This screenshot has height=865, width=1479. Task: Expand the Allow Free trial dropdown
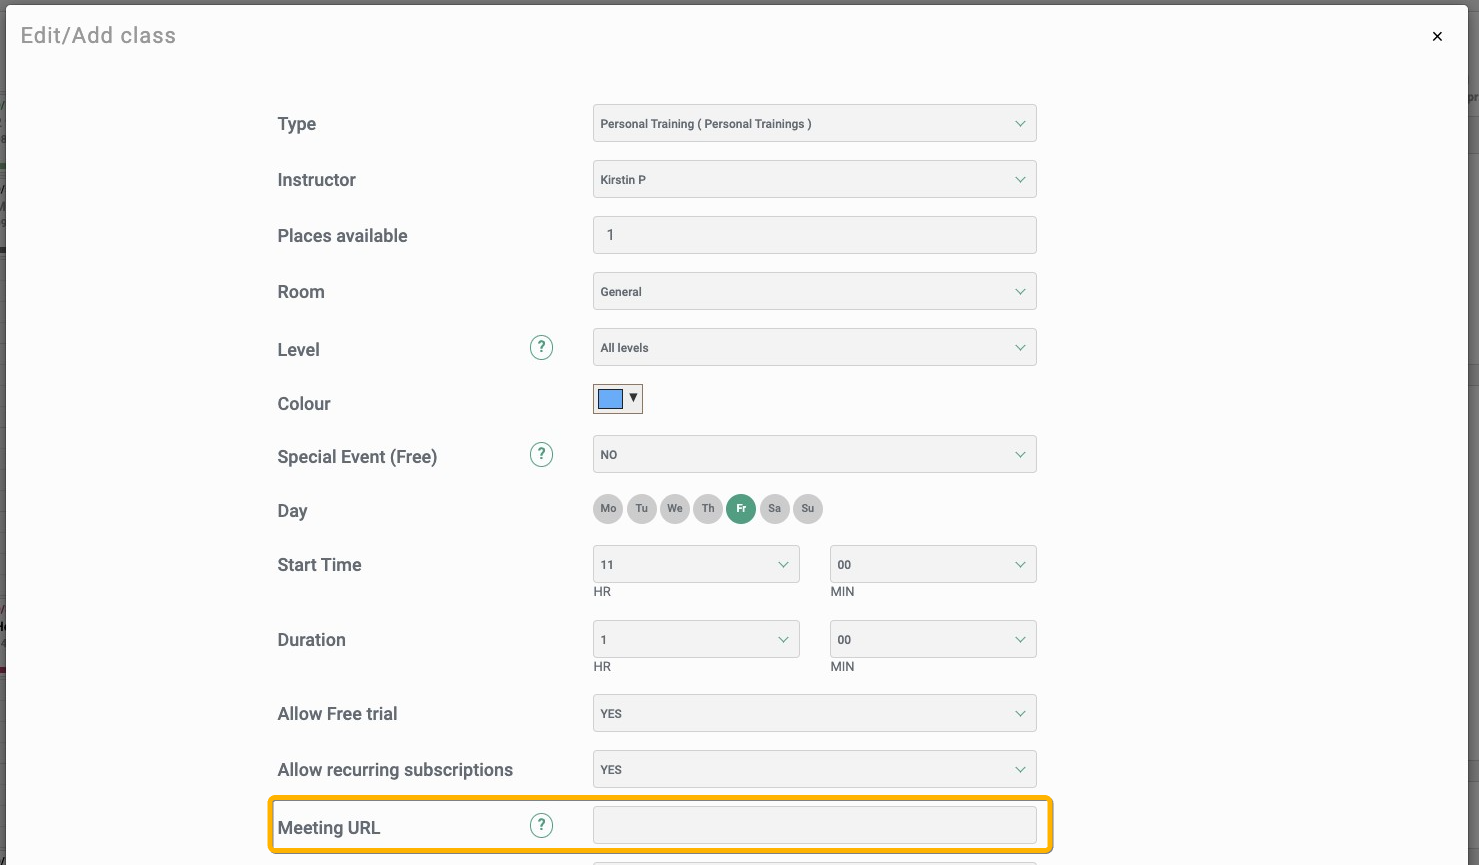(x=814, y=714)
